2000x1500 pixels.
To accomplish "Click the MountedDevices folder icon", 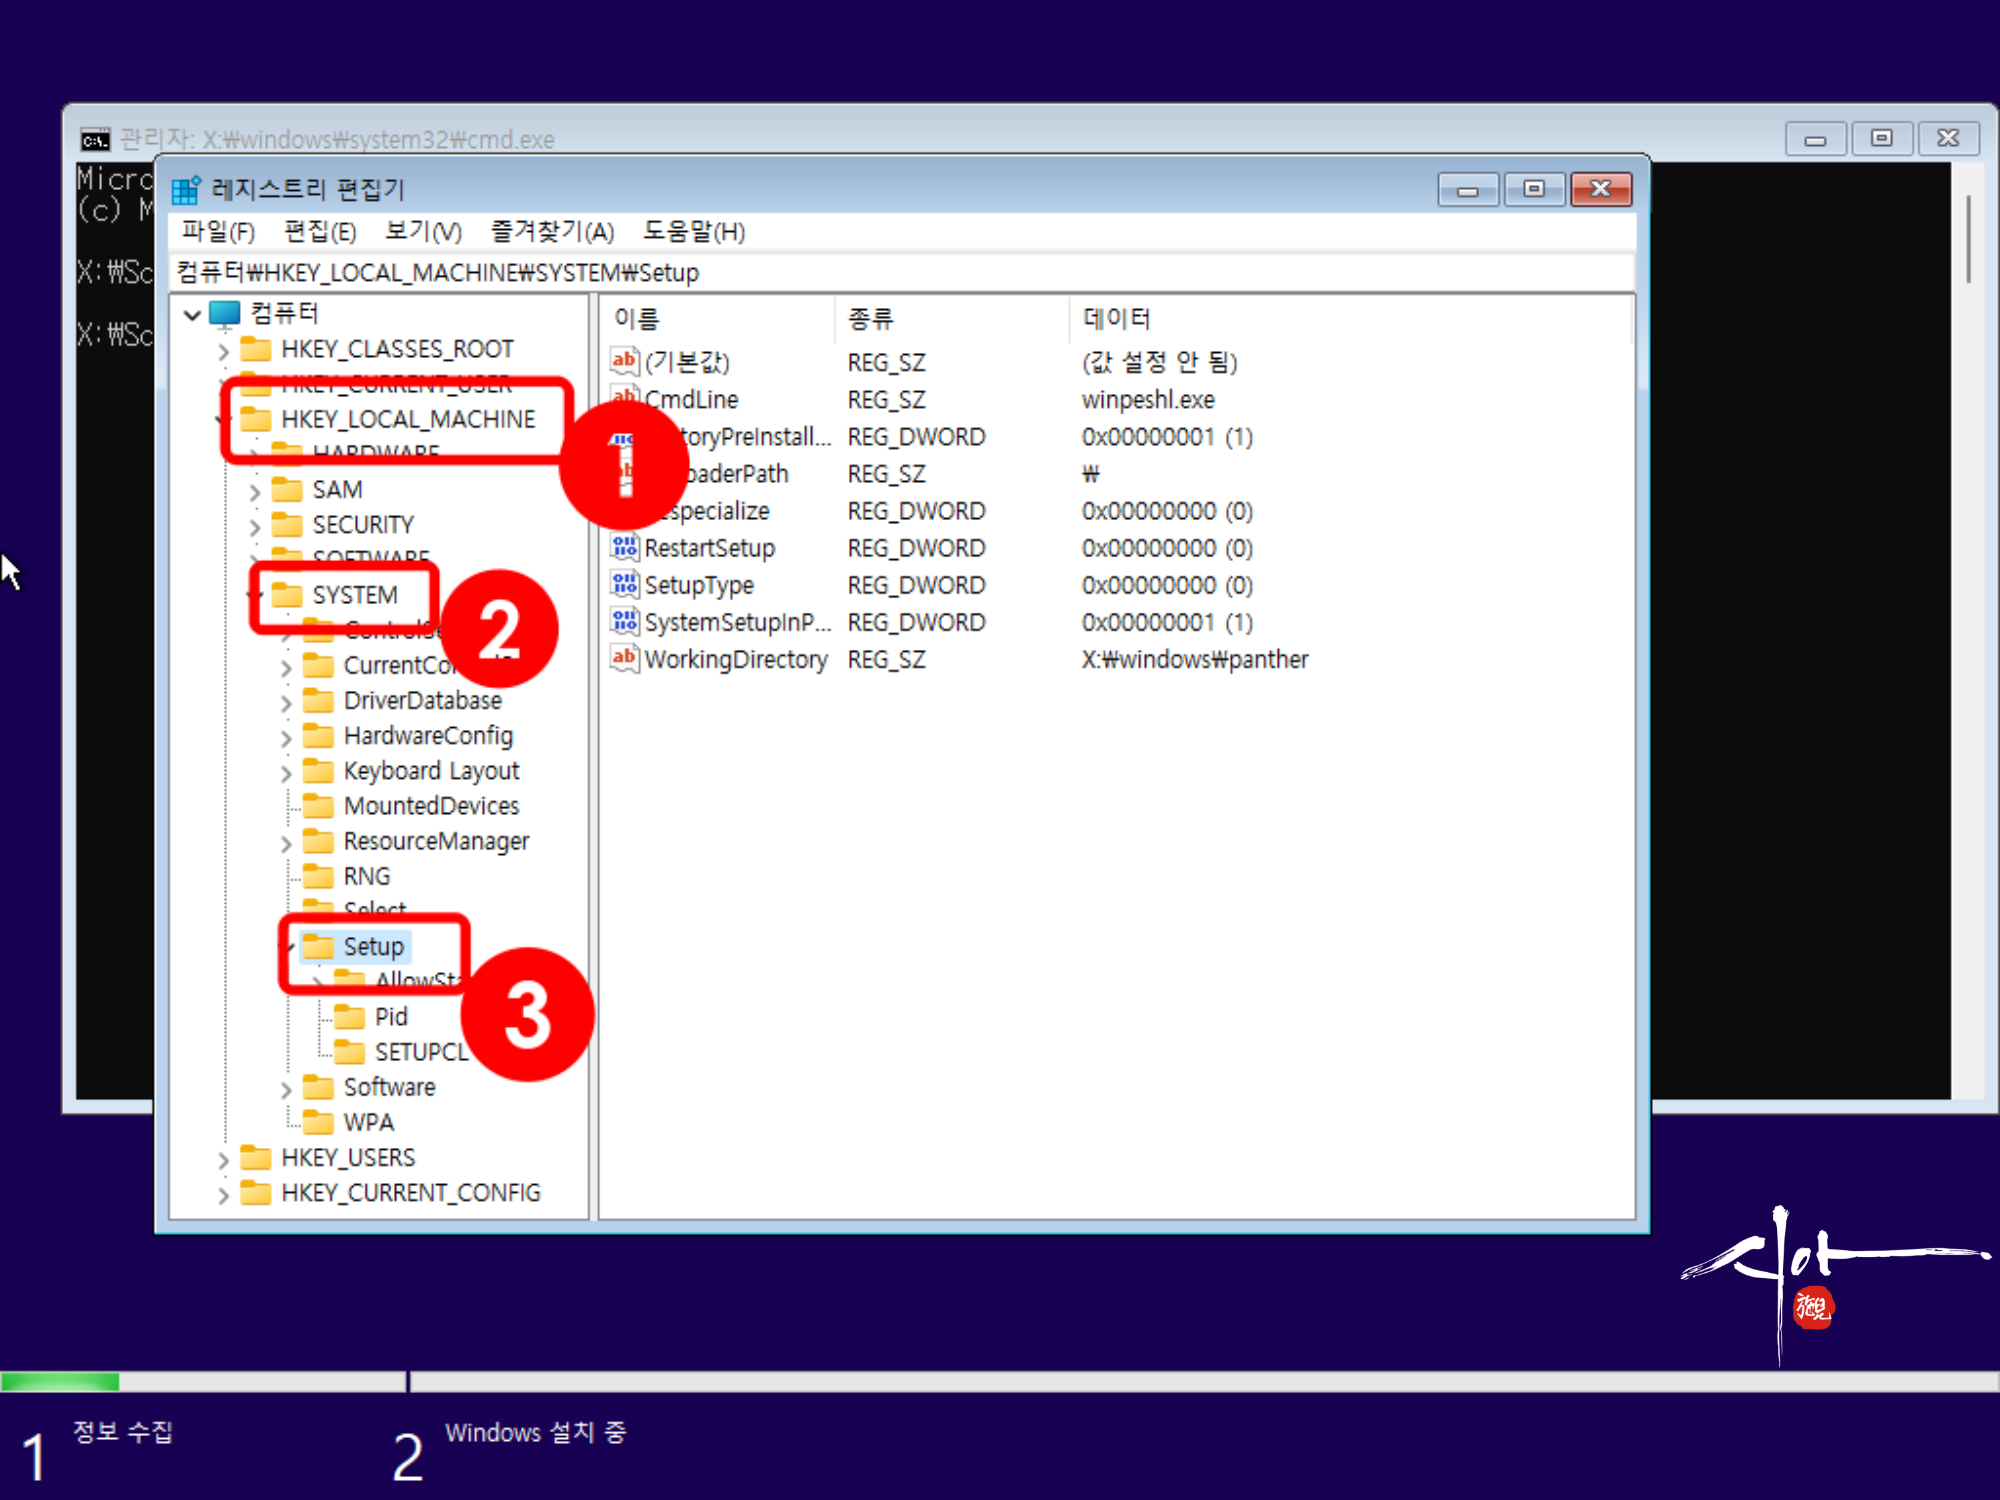I will point(318,806).
